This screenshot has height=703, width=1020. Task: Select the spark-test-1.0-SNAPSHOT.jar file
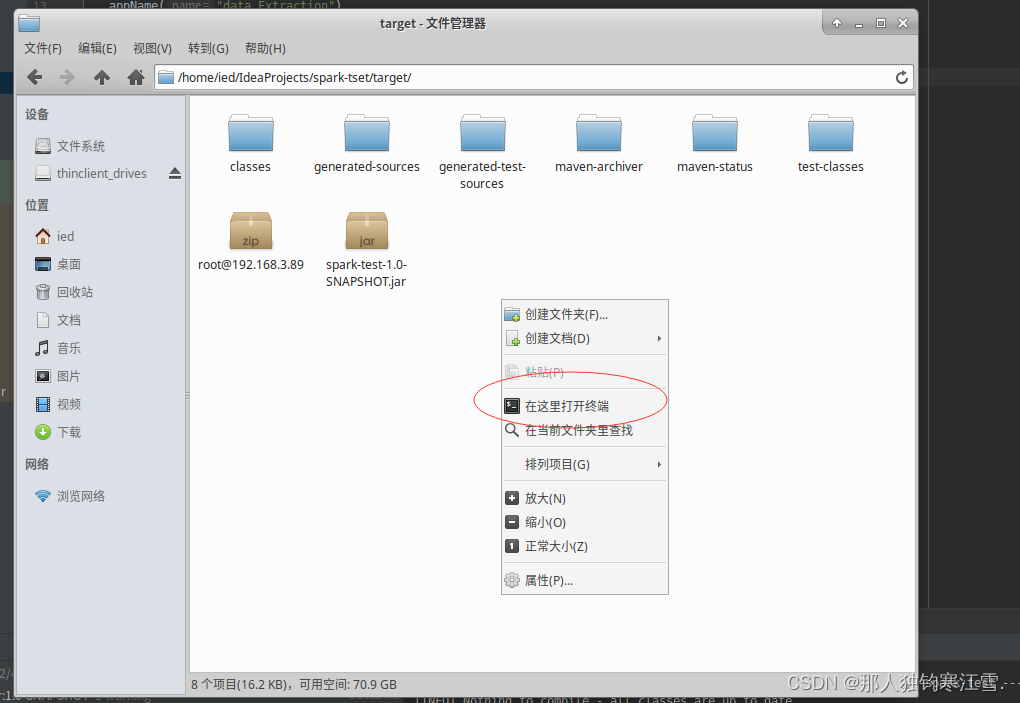(x=366, y=250)
